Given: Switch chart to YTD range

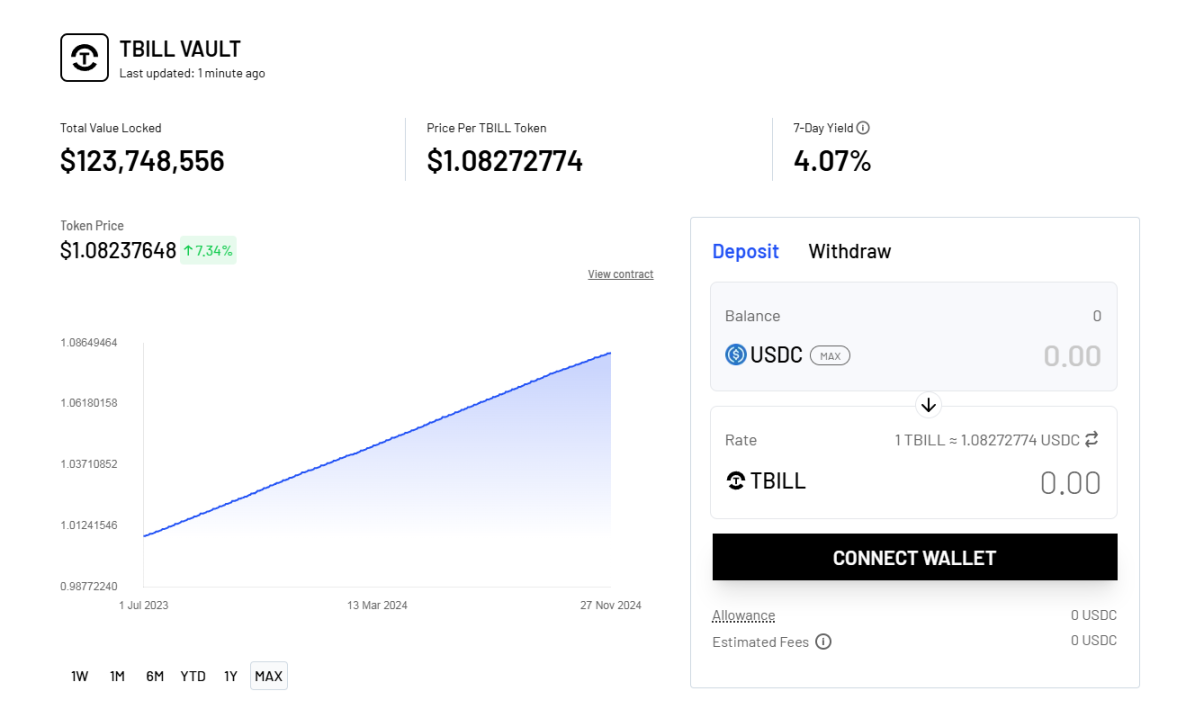Looking at the screenshot, I should pos(193,676).
